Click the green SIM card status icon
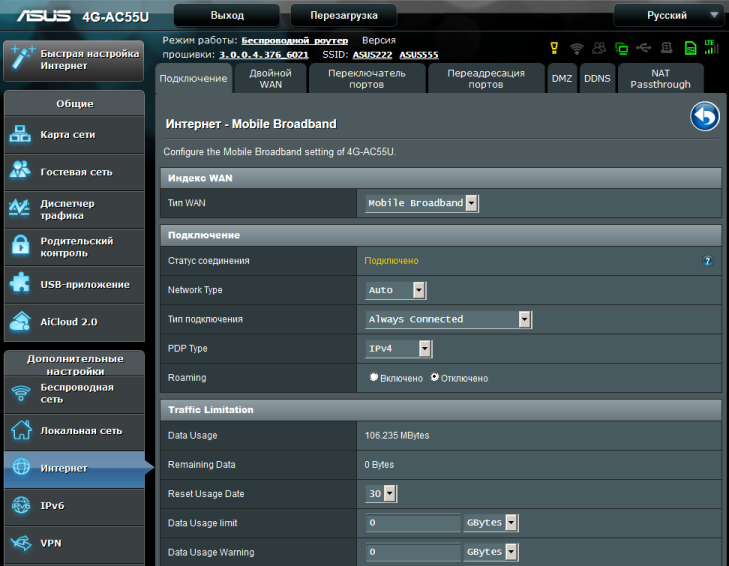This screenshot has height=566, width=729. tap(690, 48)
